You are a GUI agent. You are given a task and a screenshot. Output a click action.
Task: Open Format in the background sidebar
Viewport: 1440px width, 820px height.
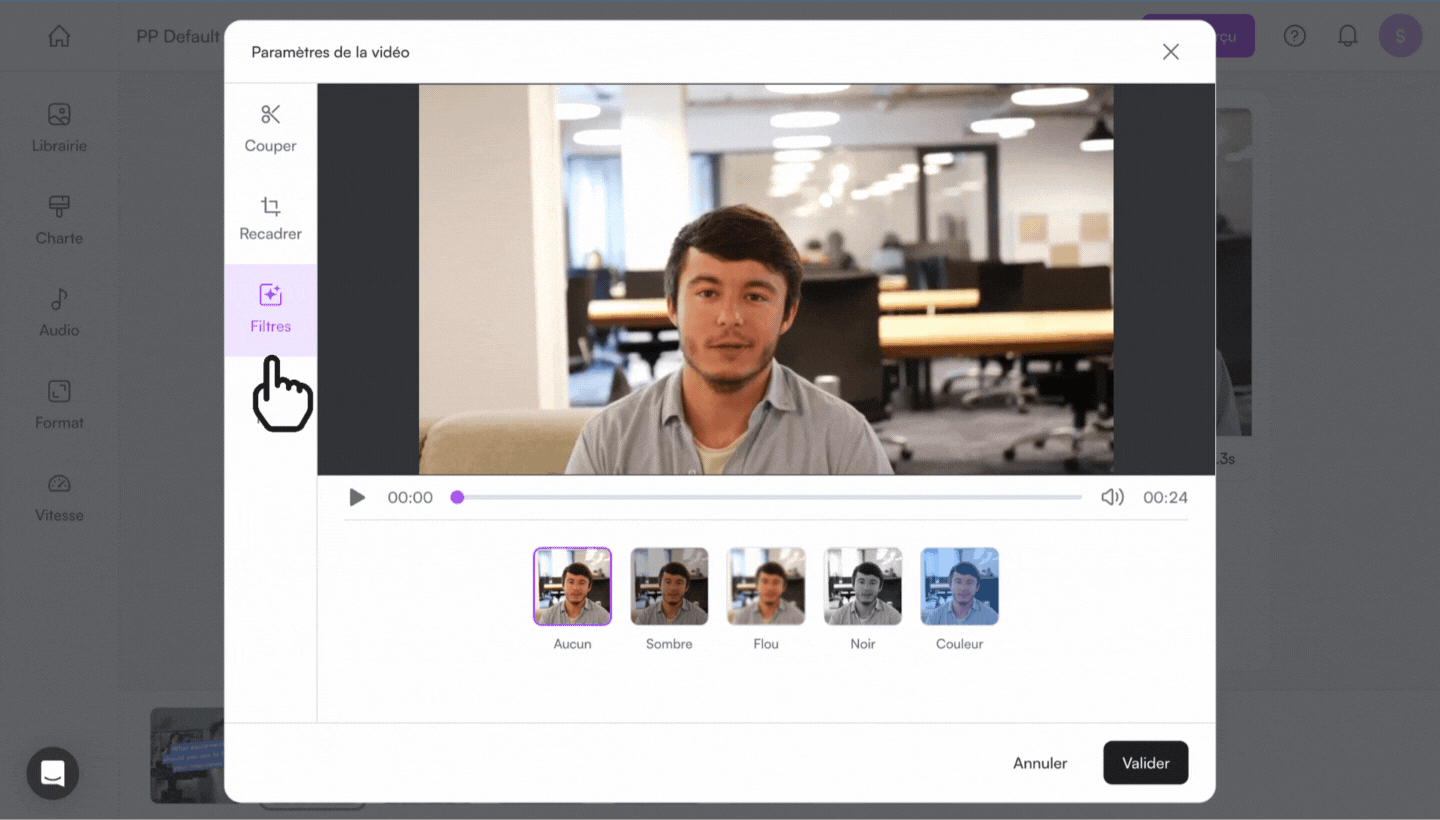(x=59, y=405)
